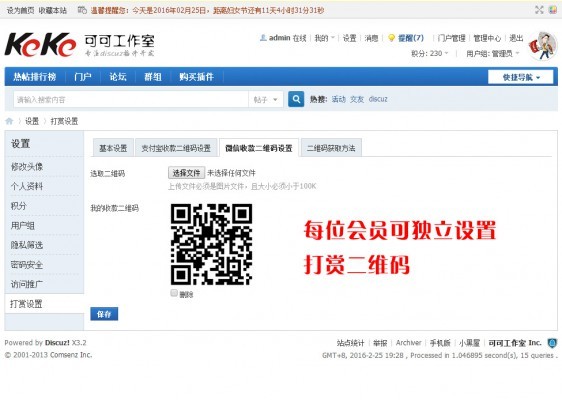Open the 论坛 nav item
This screenshot has width=562, height=400.
pyautogui.click(x=118, y=77)
